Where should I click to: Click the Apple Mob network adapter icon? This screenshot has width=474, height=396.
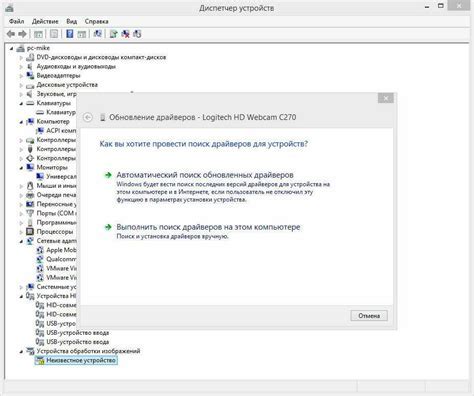tap(40, 250)
